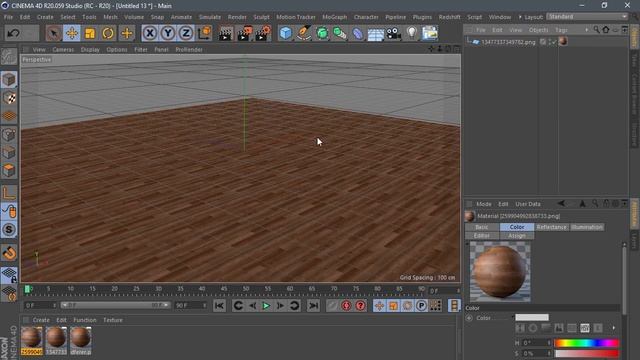Screen dimensions: 640x360
Task: Select 13477337349782.png object in Object Manager
Action: click(508, 42)
